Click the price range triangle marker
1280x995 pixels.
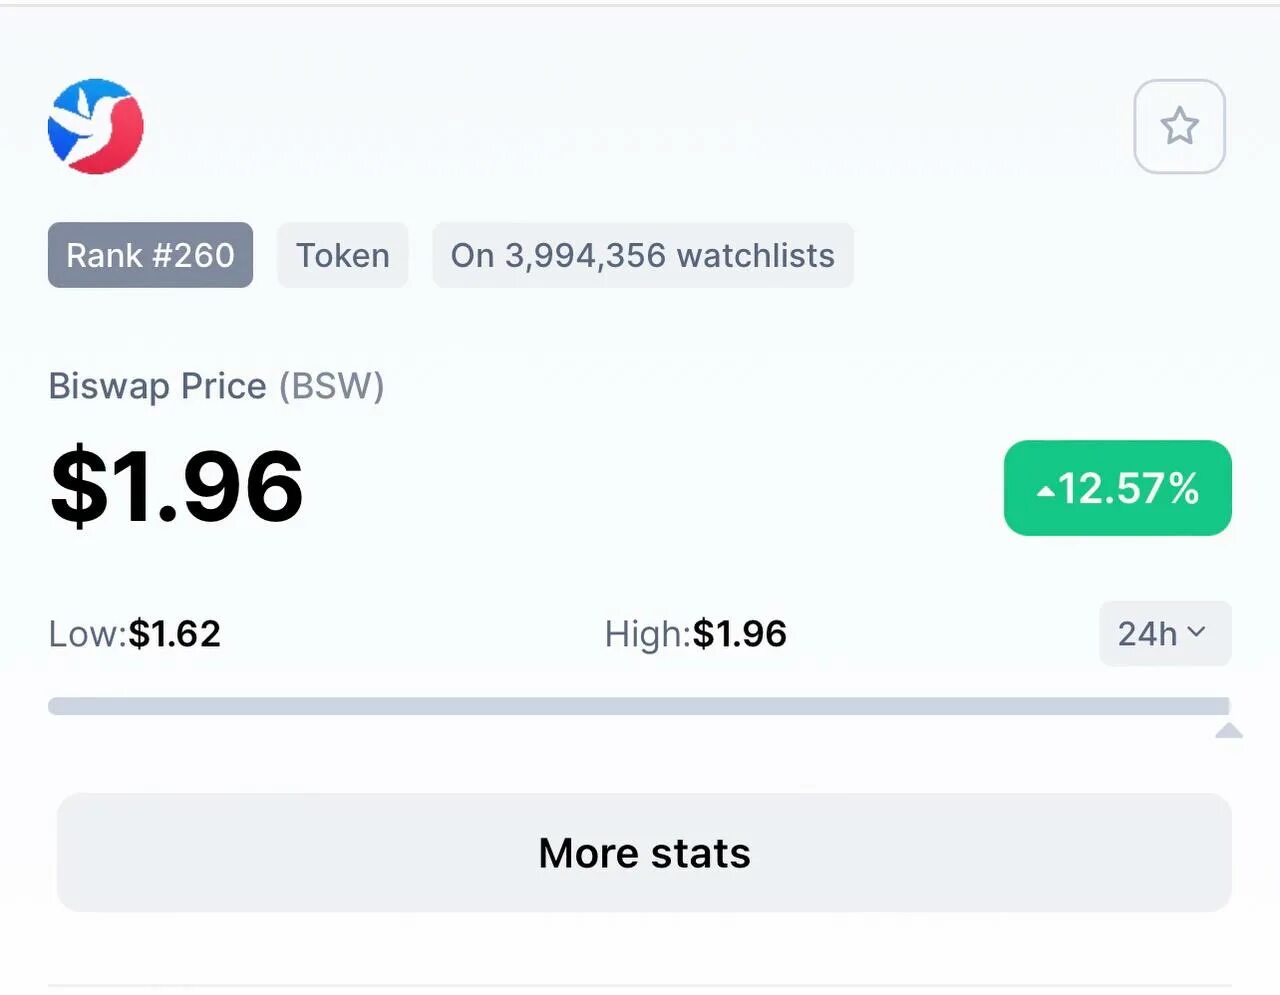[x=1229, y=730]
